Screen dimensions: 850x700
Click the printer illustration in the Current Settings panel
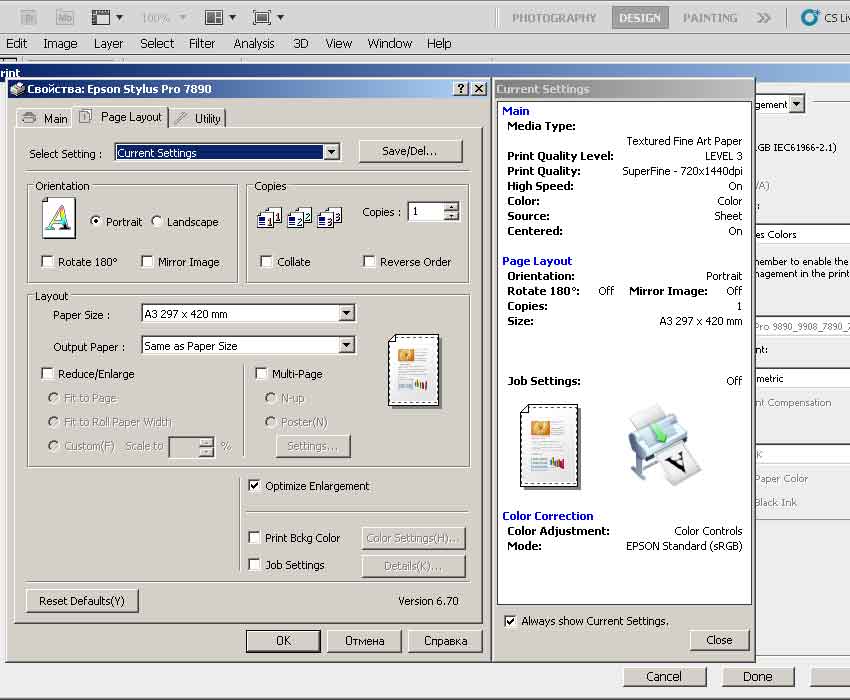click(x=664, y=446)
